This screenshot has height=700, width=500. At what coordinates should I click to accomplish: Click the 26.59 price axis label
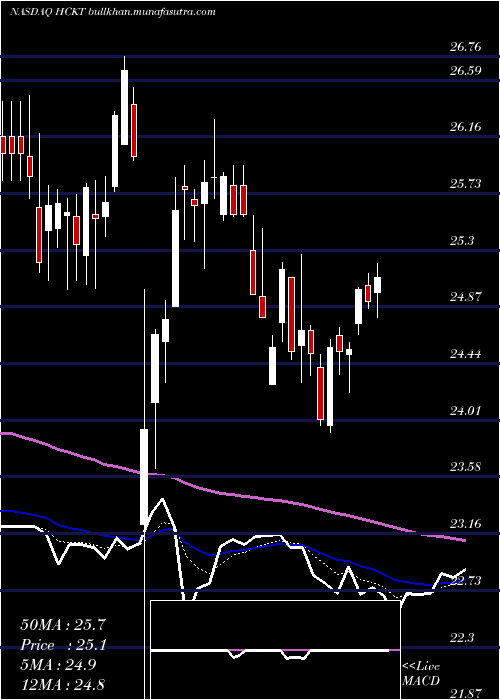tap(466, 71)
